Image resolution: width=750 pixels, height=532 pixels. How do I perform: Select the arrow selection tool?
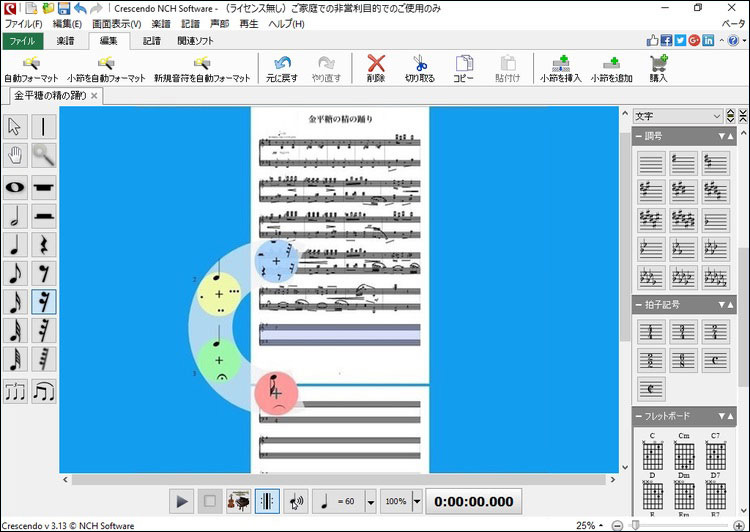tap(15, 127)
